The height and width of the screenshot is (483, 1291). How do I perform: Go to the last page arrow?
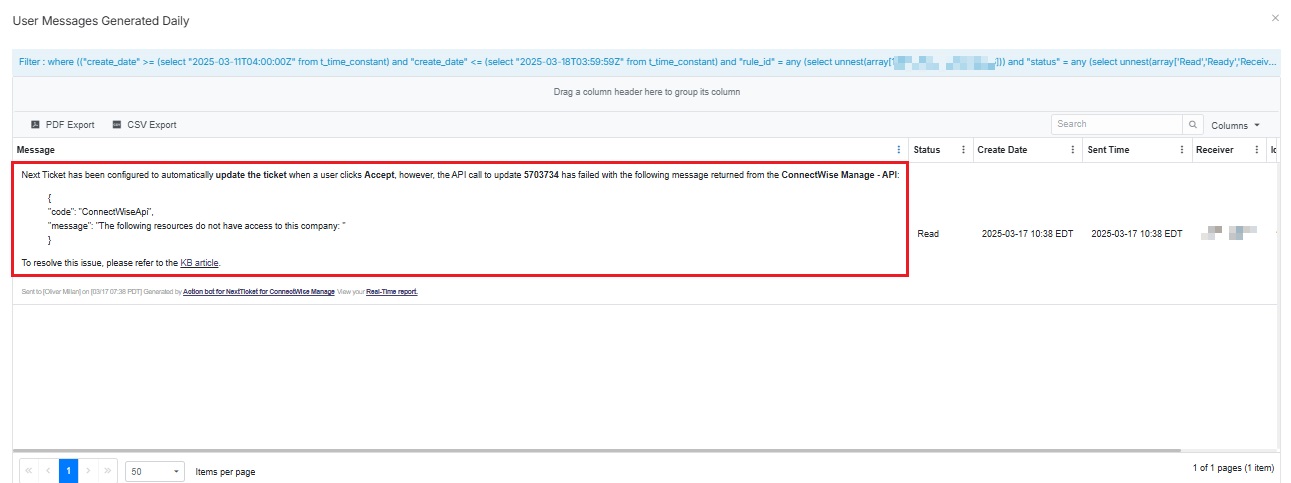108,470
